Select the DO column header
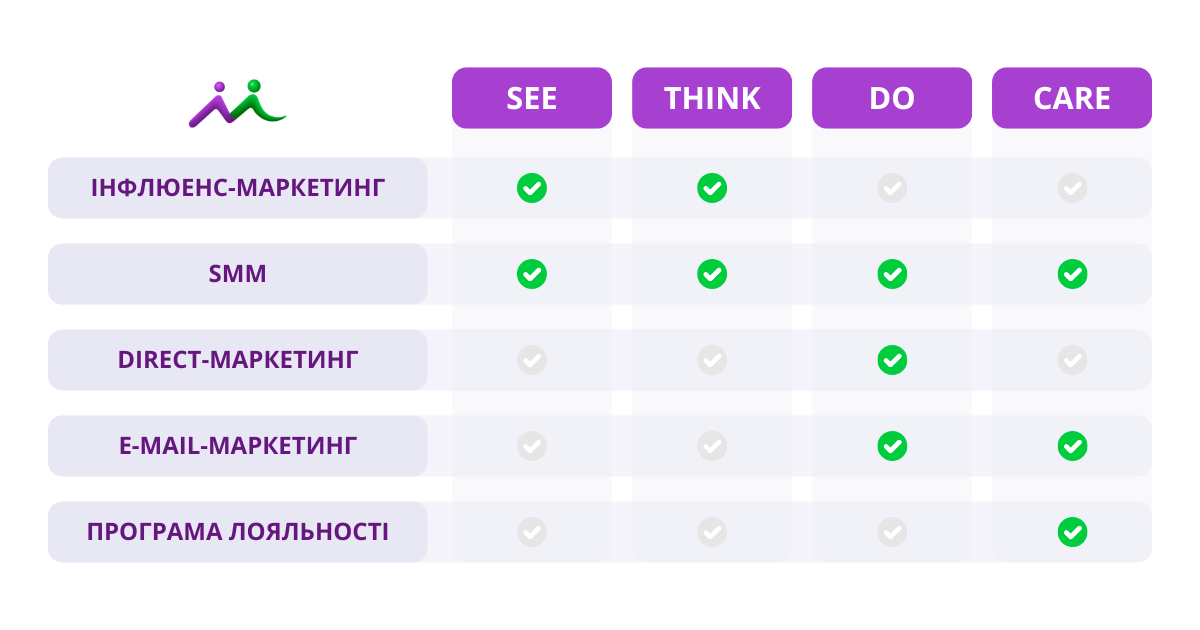Screen dimensions: 1200x630 coord(892,98)
